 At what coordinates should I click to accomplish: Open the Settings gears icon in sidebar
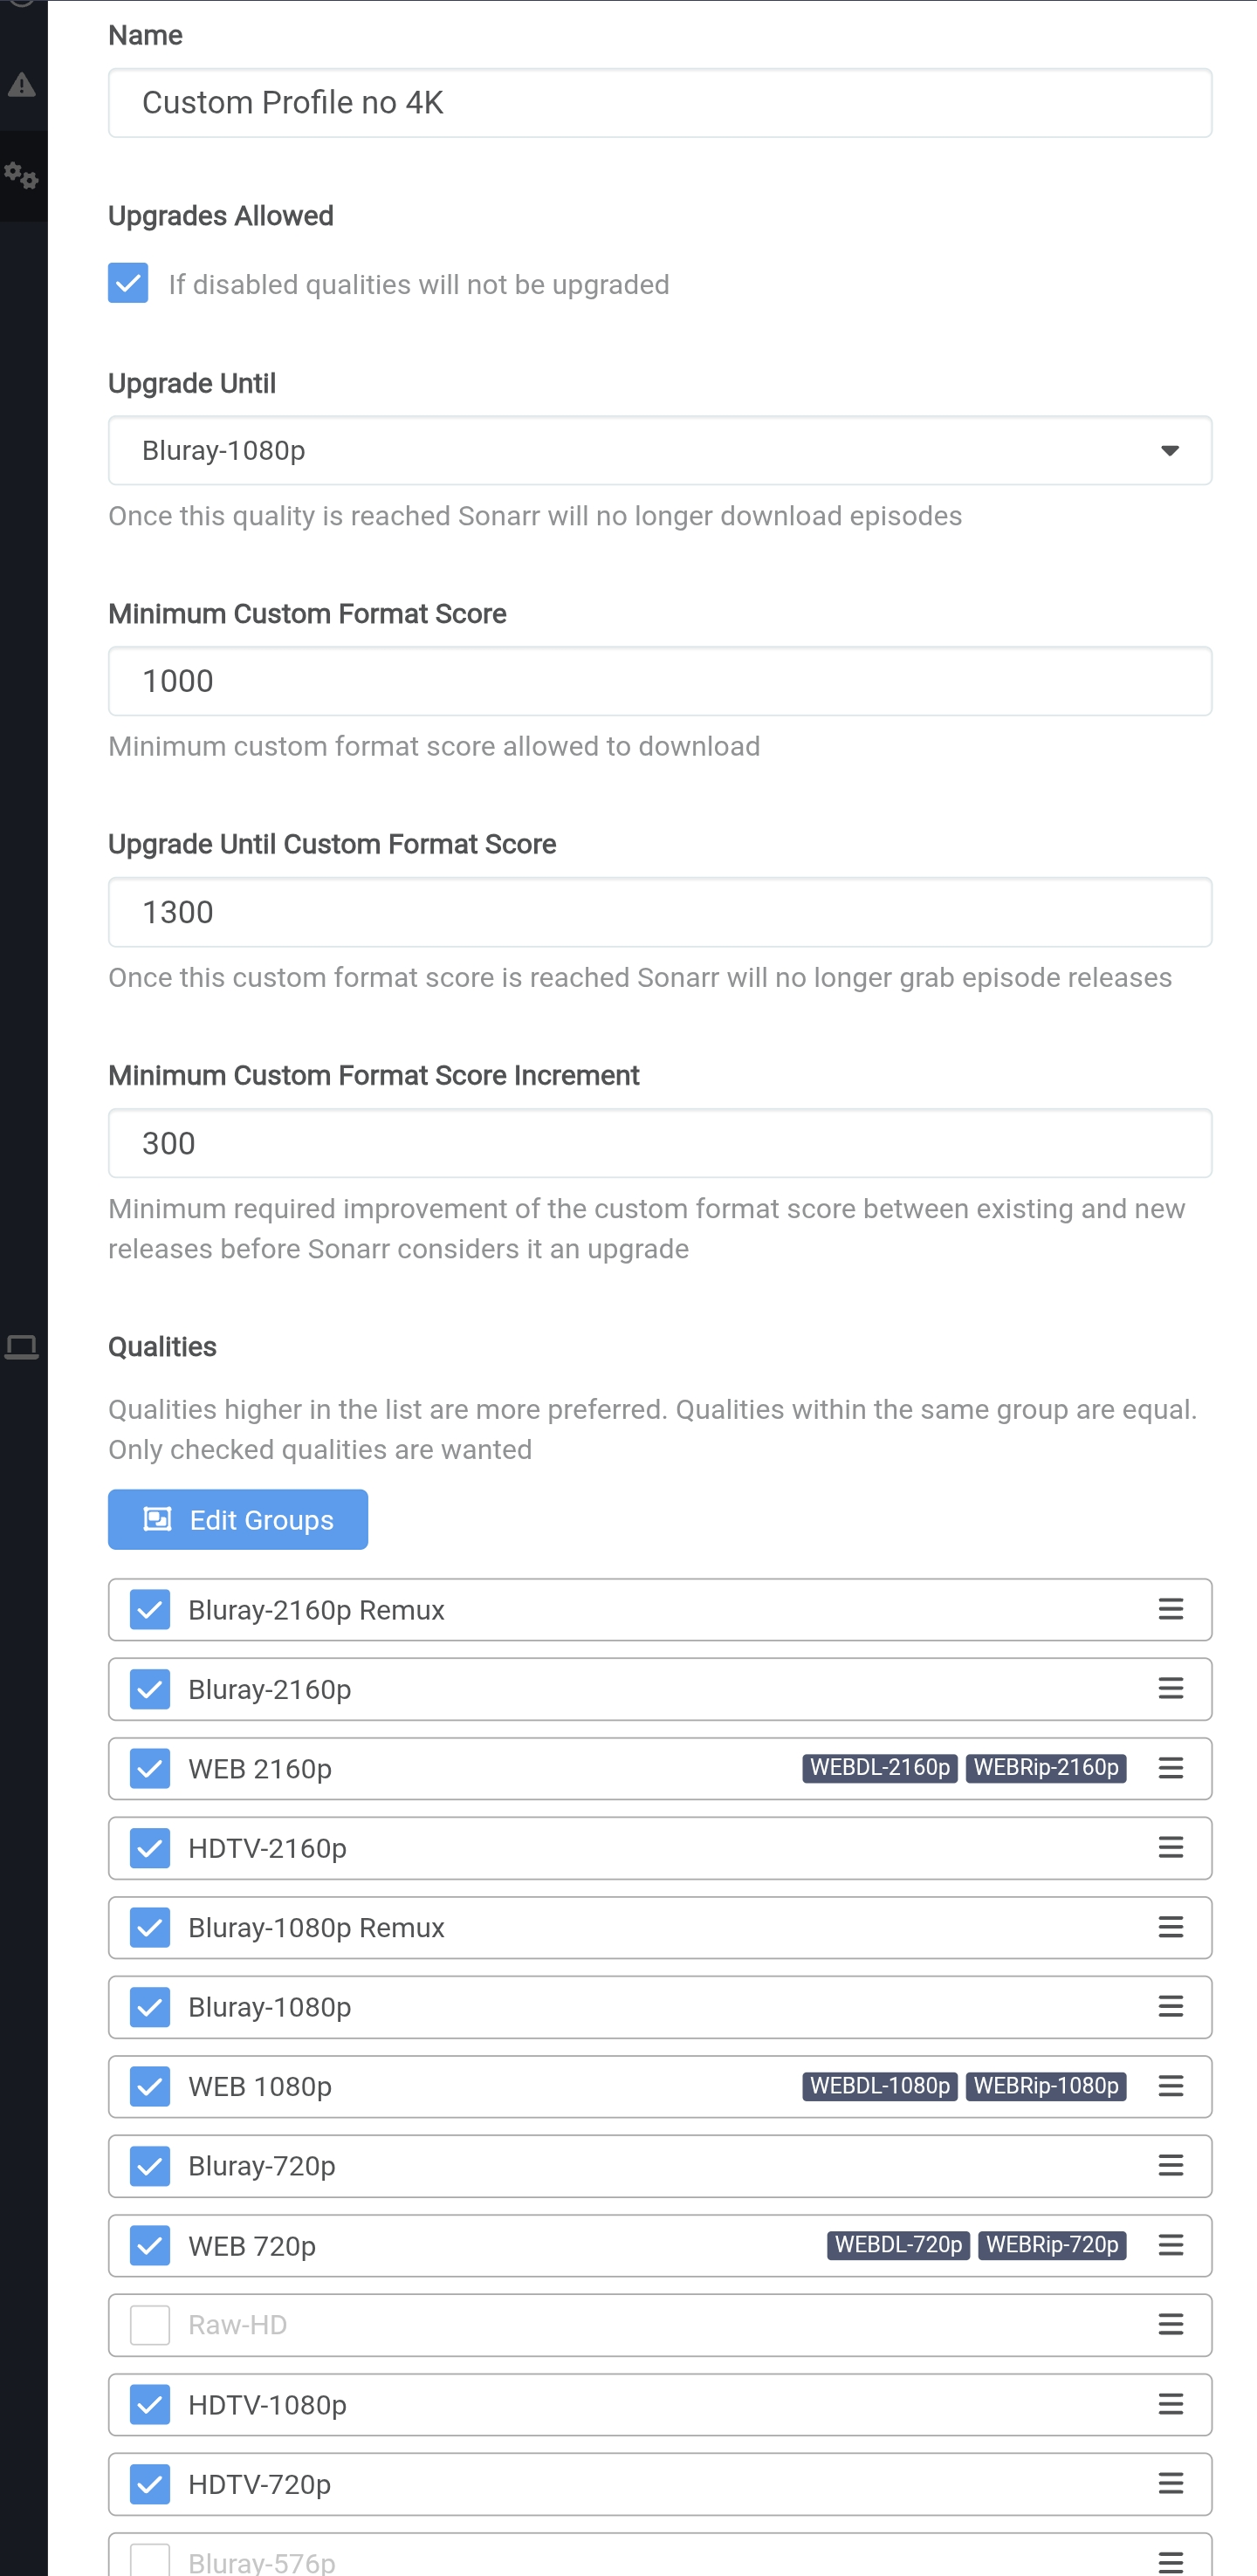(x=22, y=176)
